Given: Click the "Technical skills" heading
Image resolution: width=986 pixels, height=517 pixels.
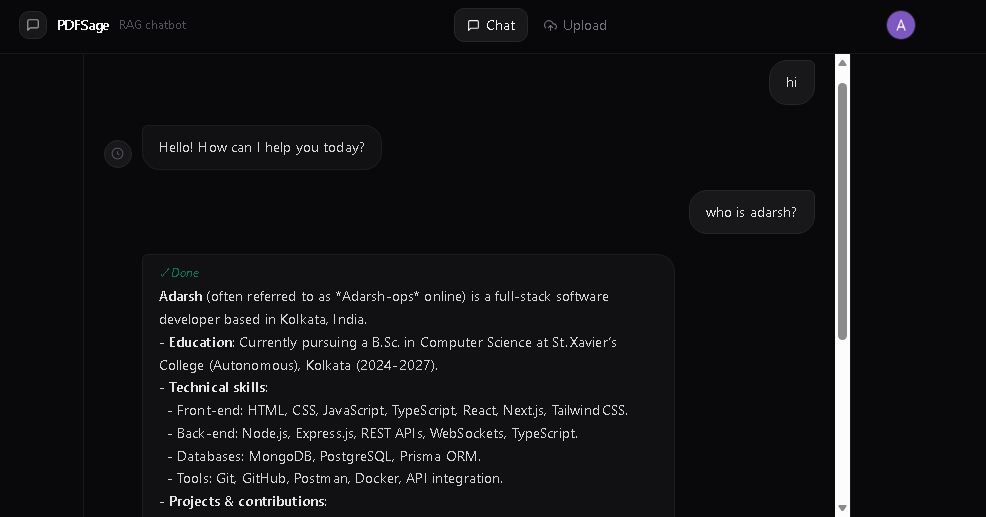Looking at the screenshot, I should coord(217,387).
